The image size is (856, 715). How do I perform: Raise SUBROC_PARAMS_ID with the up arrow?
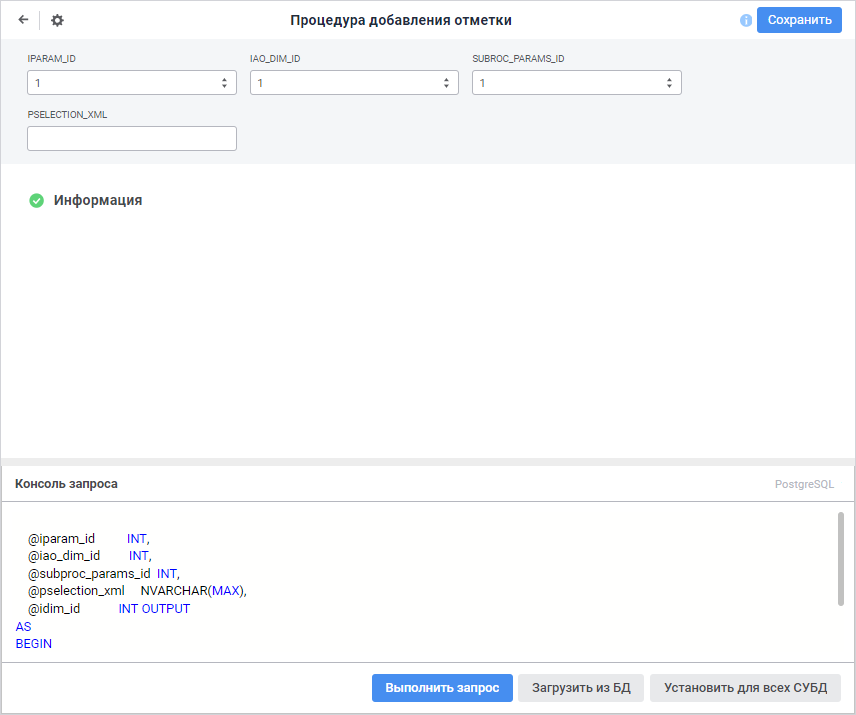(x=668, y=79)
